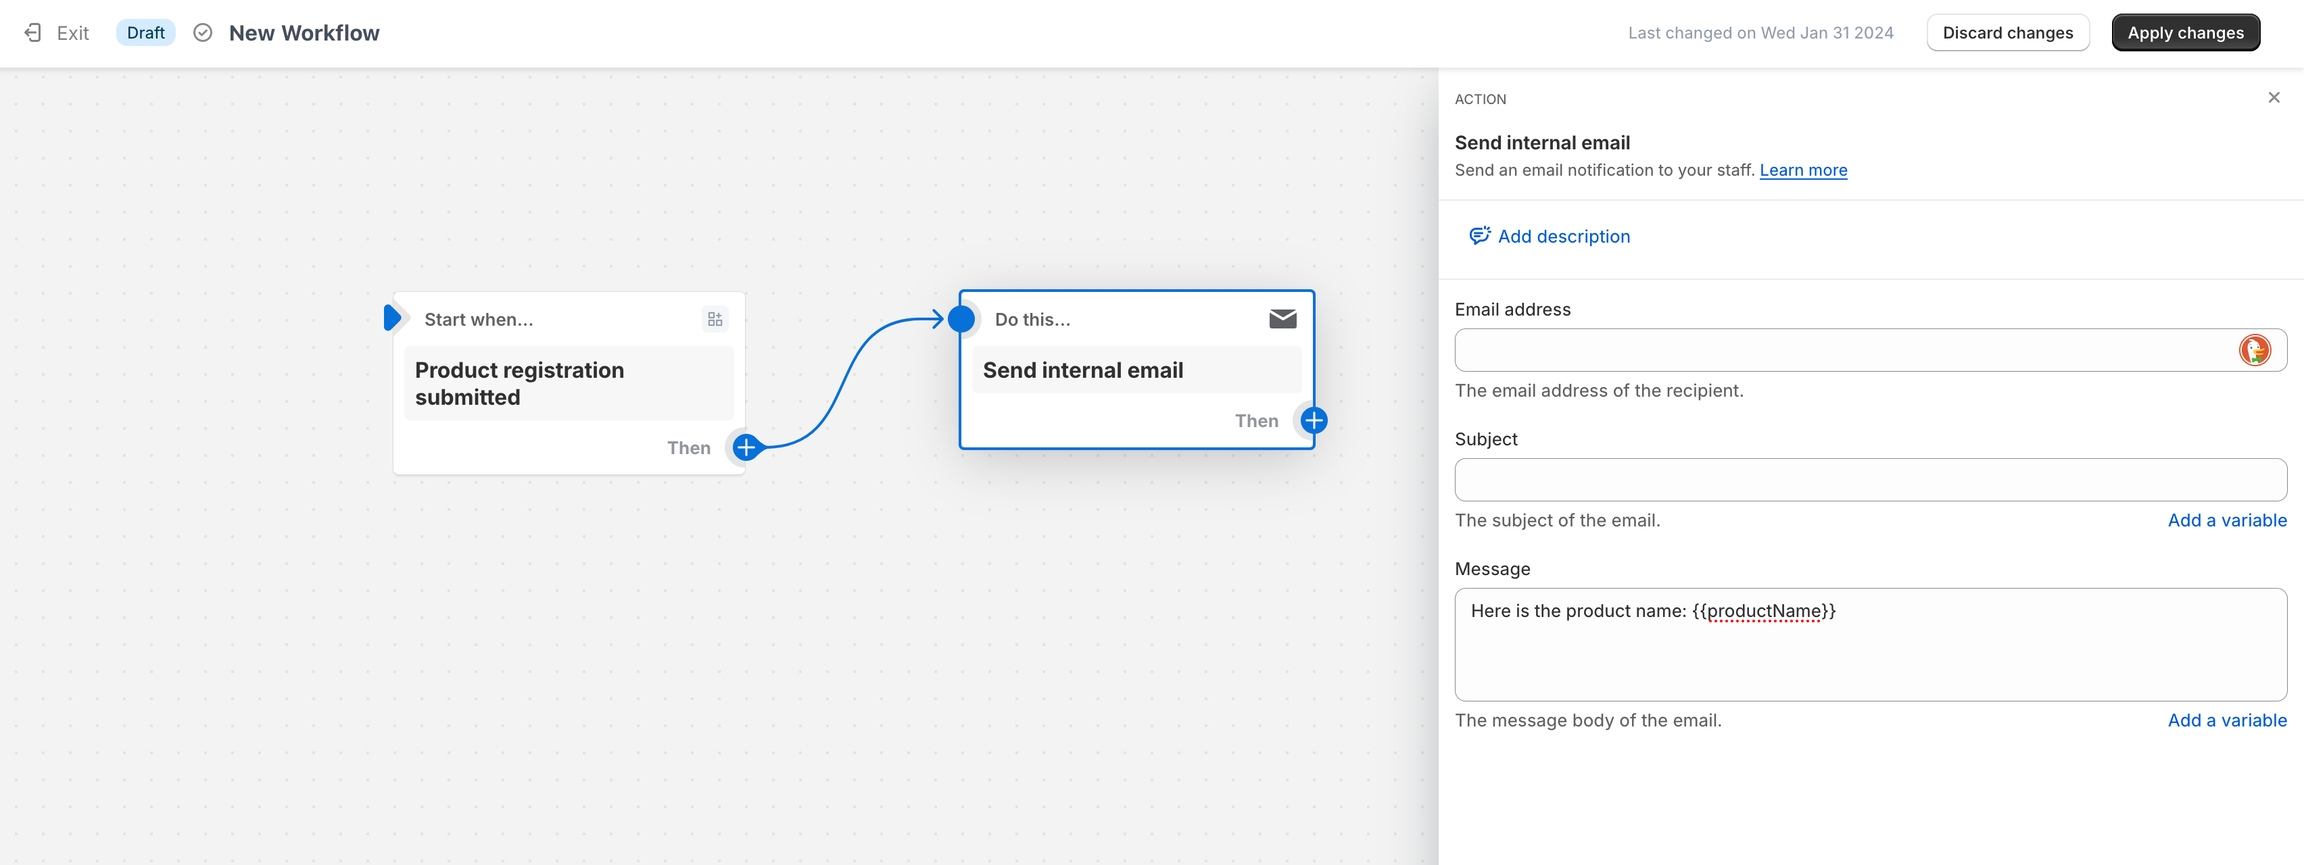Select the Product registration submitted trigger card
The height and width of the screenshot is (865, 2304).
[568, 384]
